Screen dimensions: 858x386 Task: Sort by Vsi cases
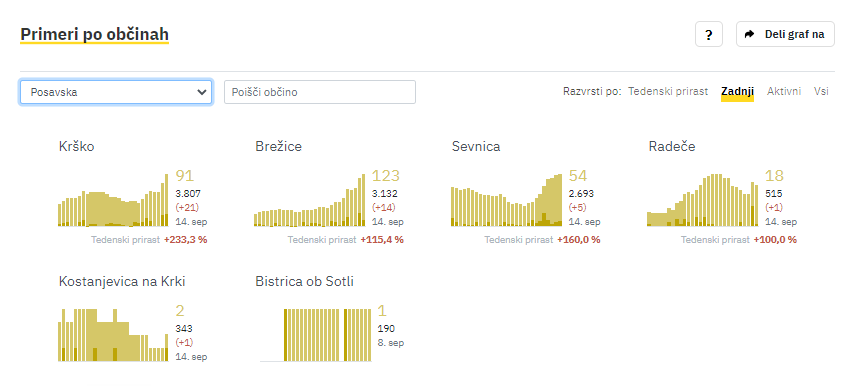[x=821, y=91]
